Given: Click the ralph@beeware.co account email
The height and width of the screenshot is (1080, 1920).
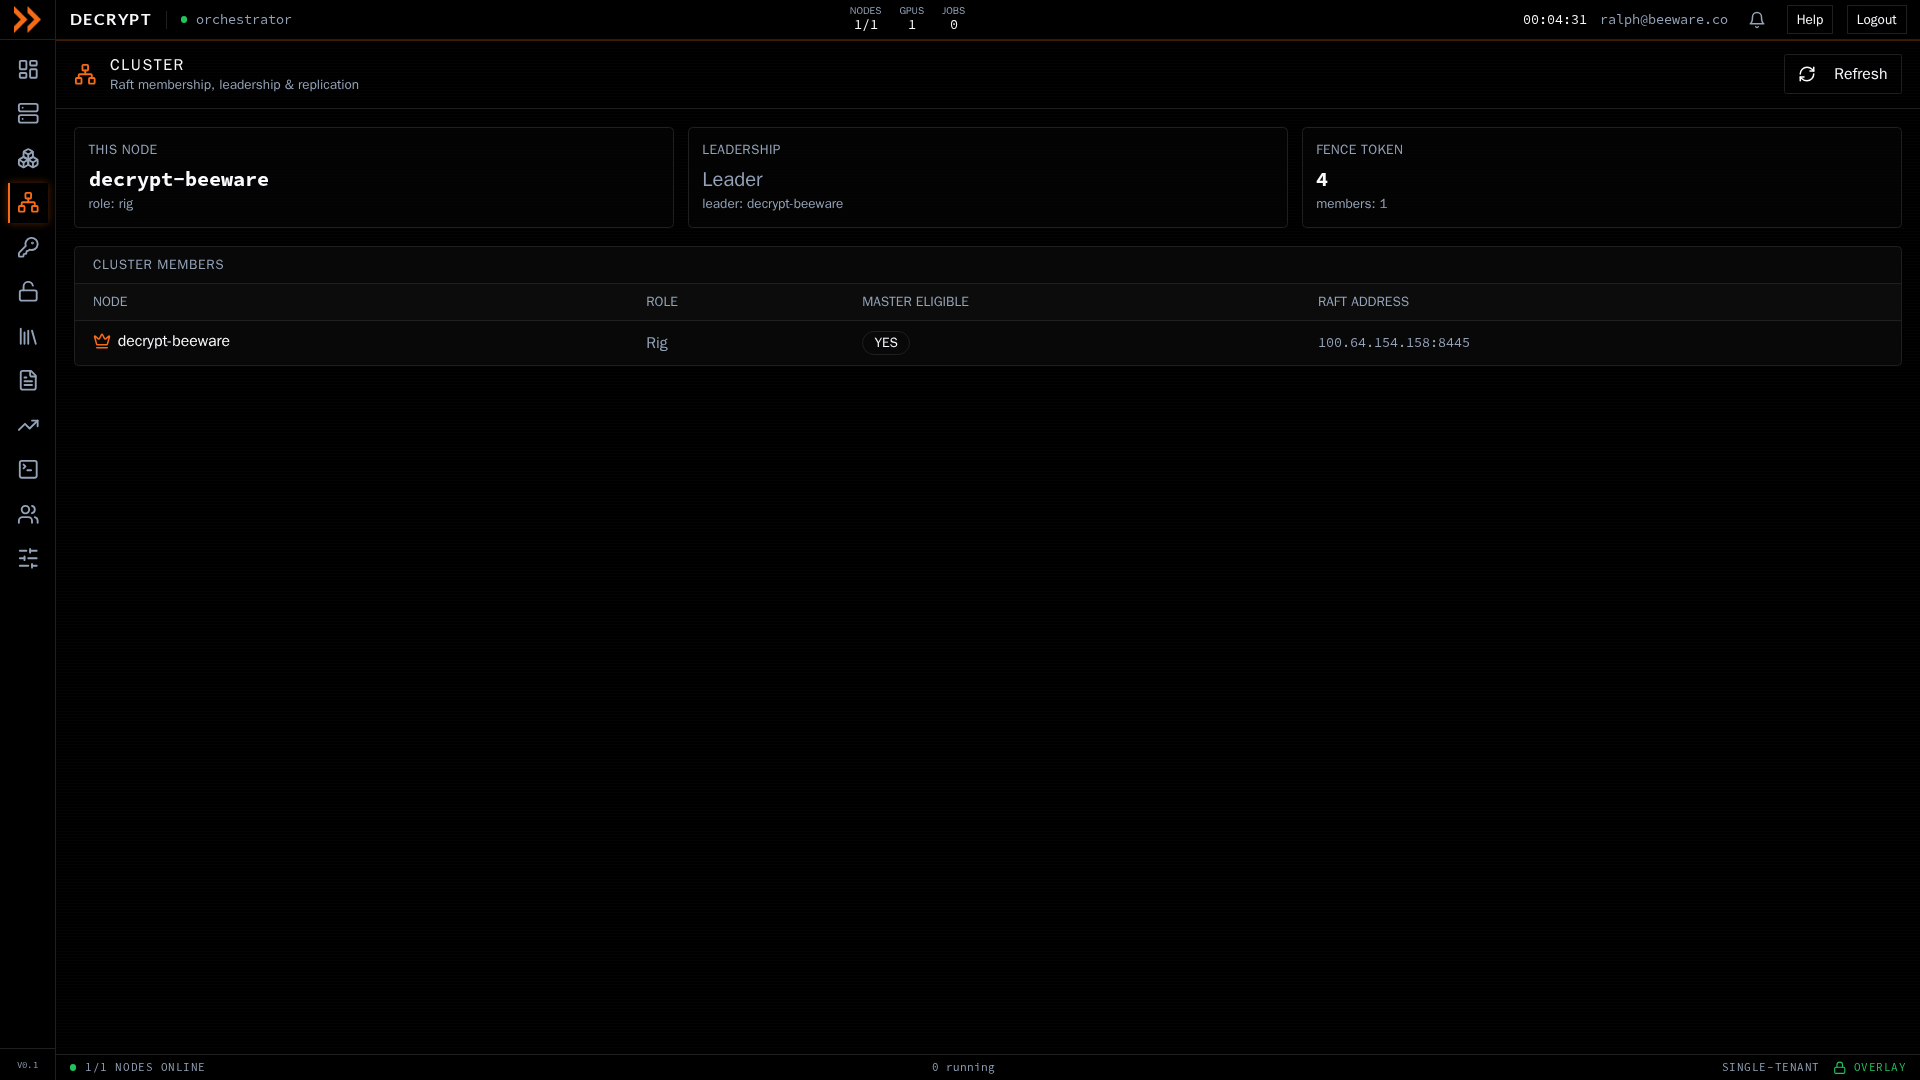Looking at the screenshot, I should pyautogui.click(x=1663, y=19).
